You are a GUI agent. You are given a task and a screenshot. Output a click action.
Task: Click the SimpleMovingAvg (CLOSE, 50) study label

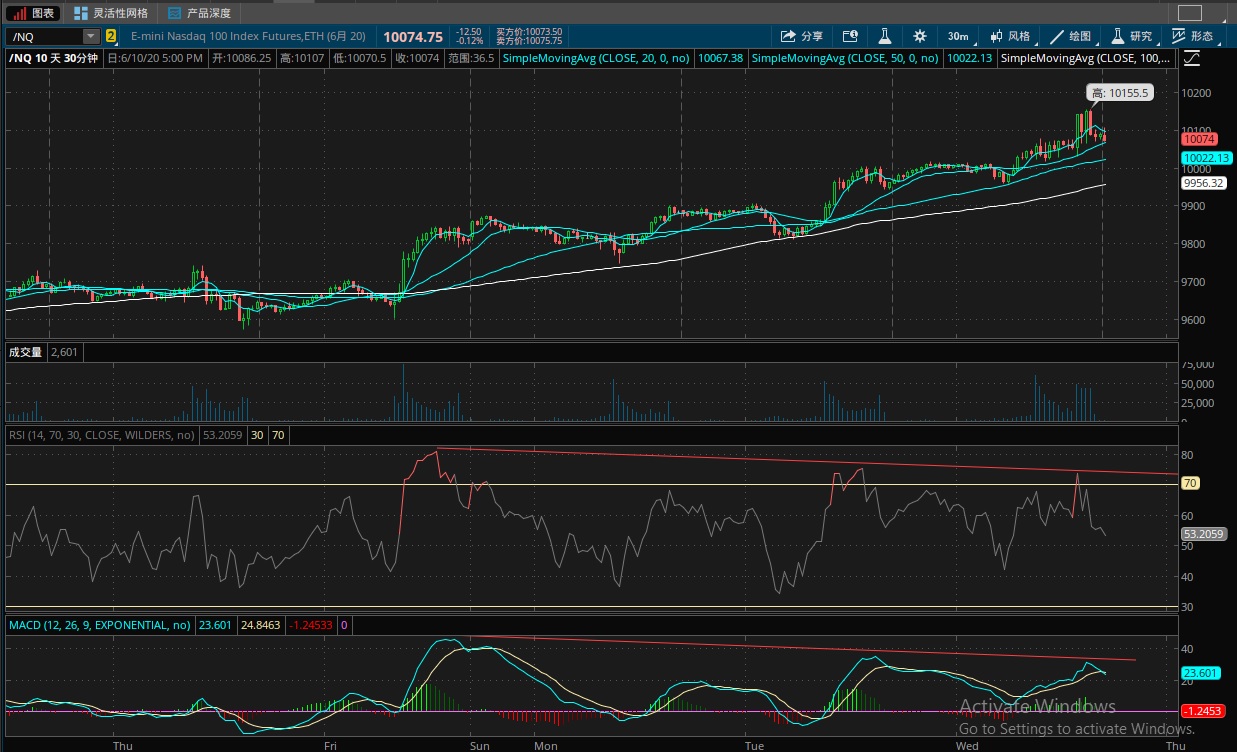pos(845,58)
